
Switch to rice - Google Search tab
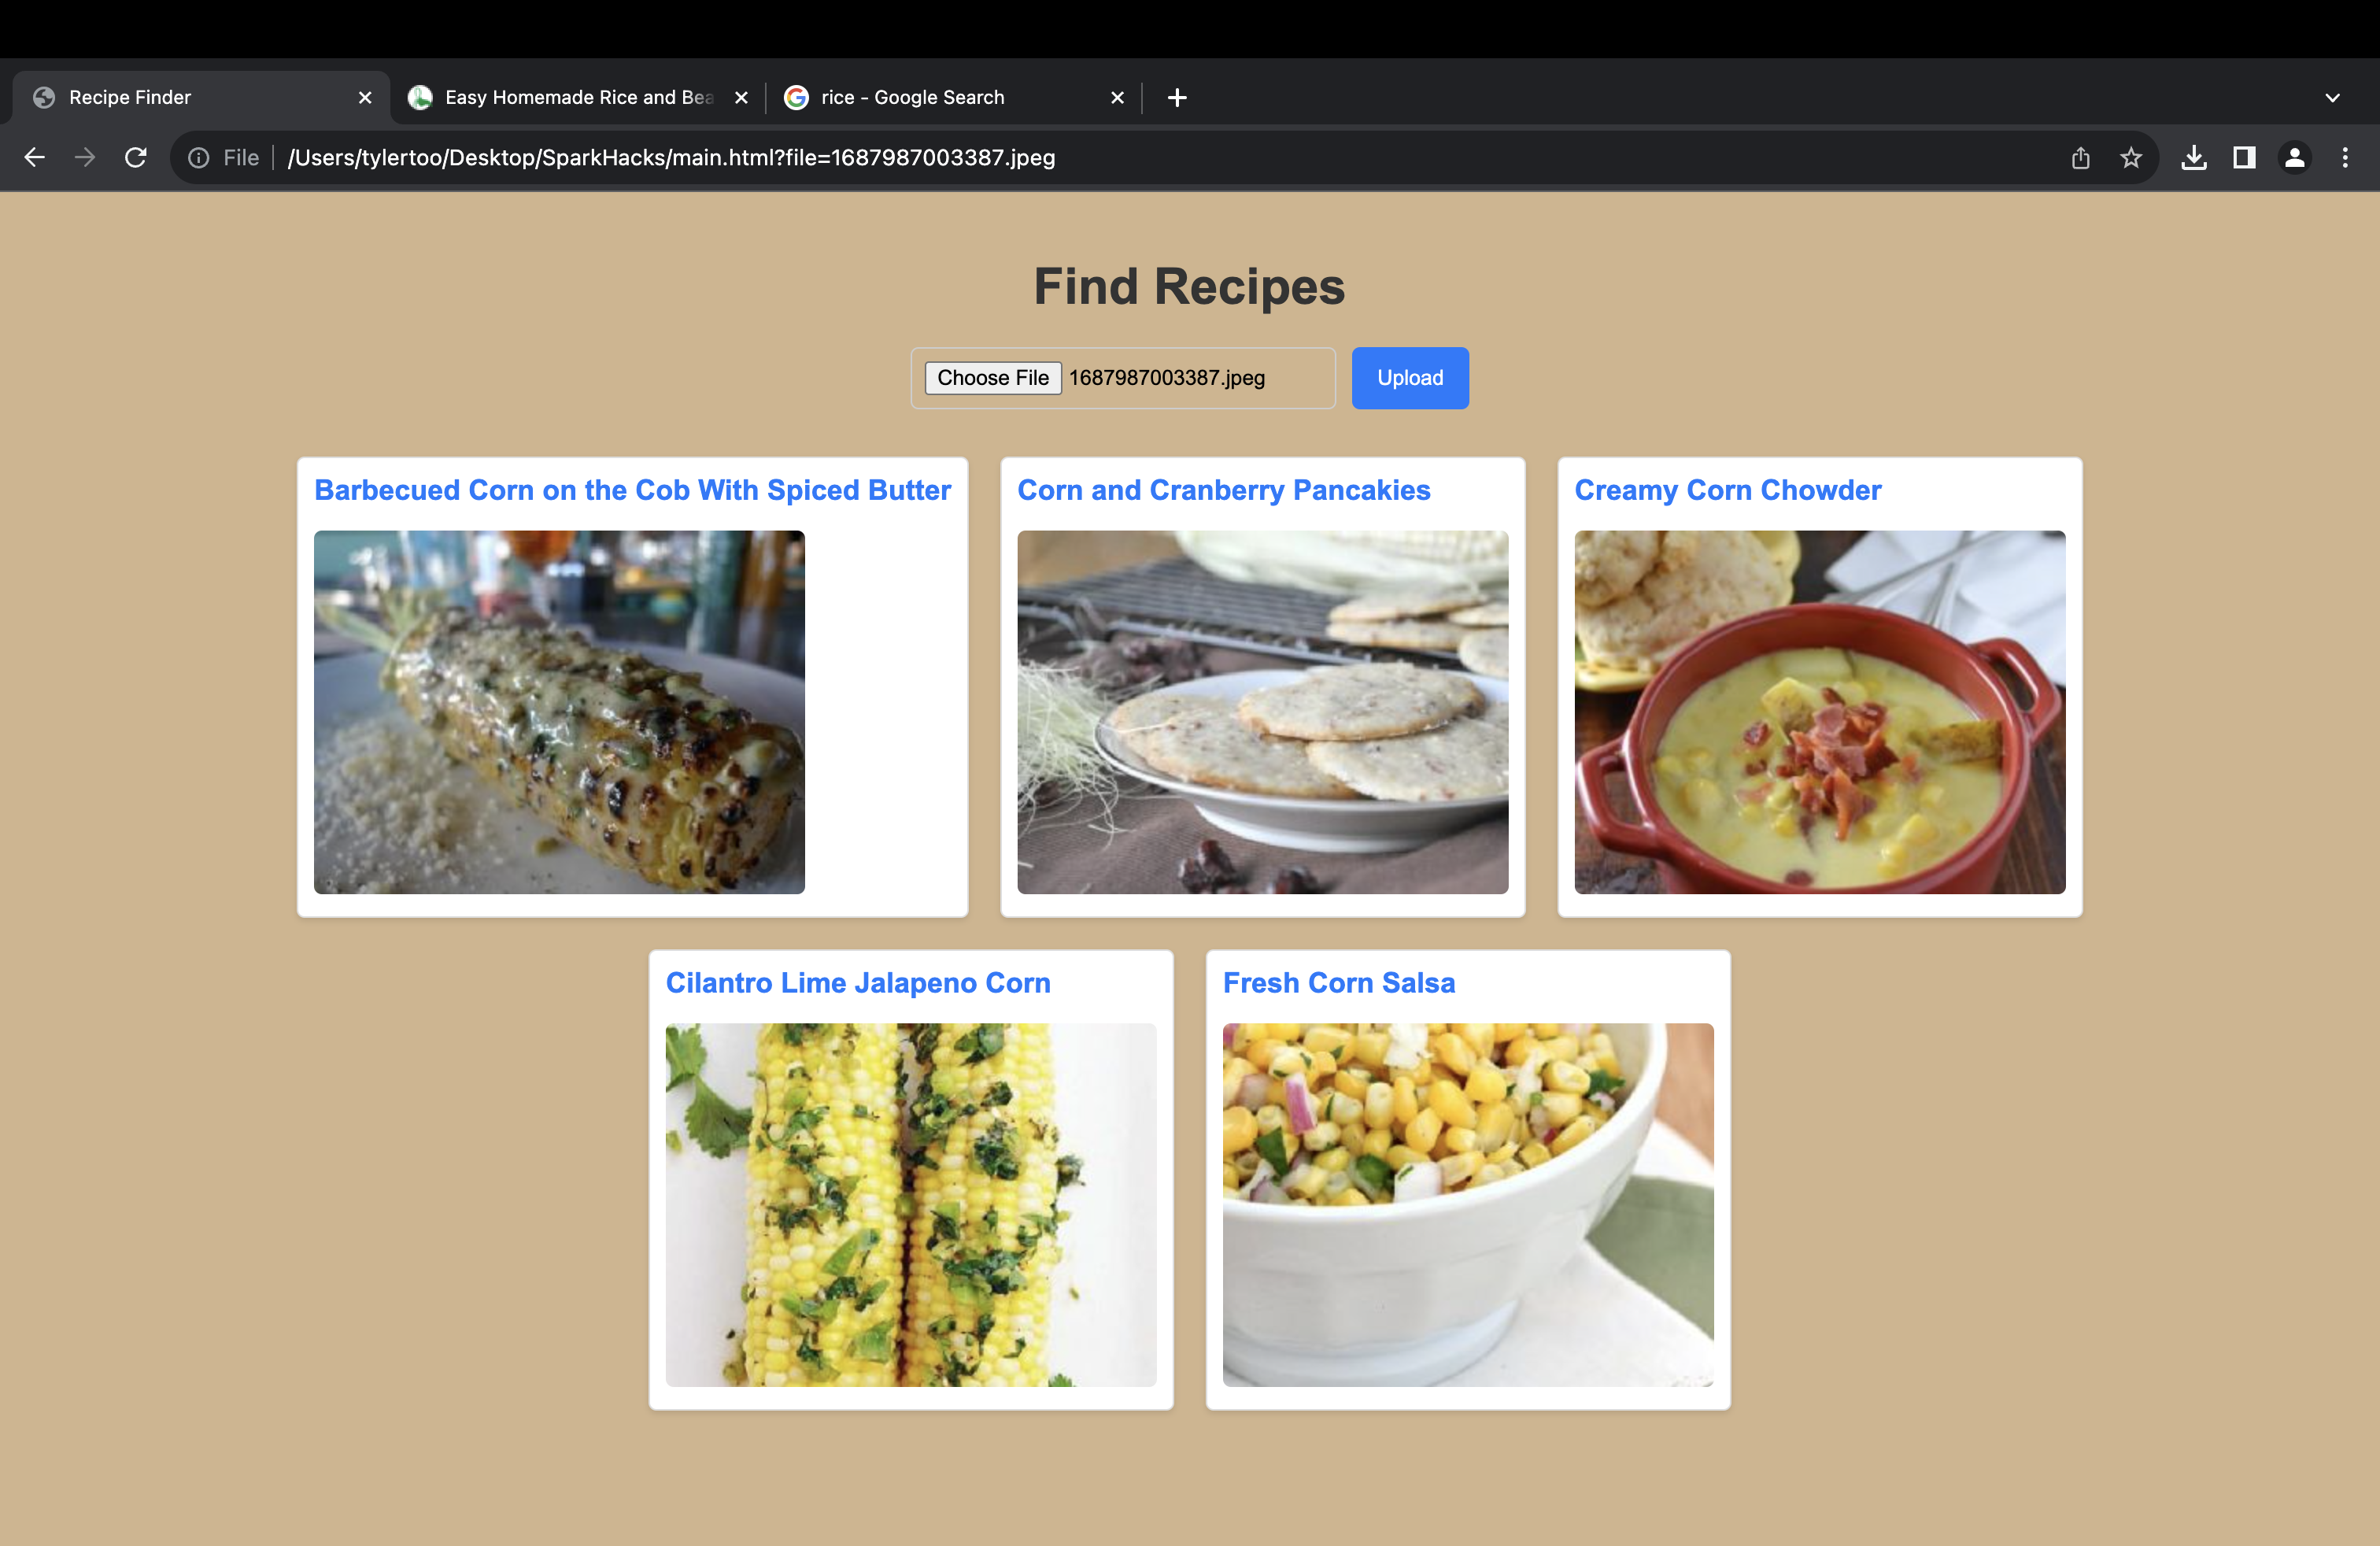coord(911,97)
